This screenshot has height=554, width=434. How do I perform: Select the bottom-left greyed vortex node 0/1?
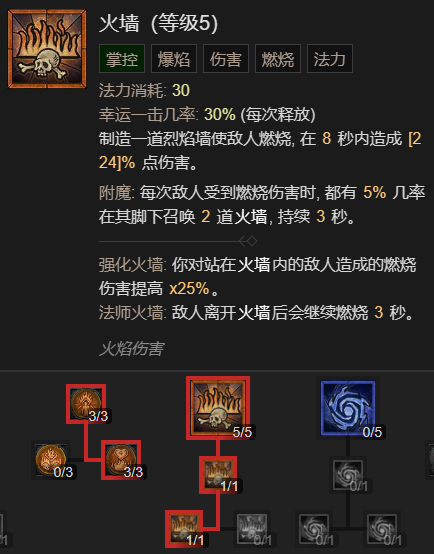(314, 529)
